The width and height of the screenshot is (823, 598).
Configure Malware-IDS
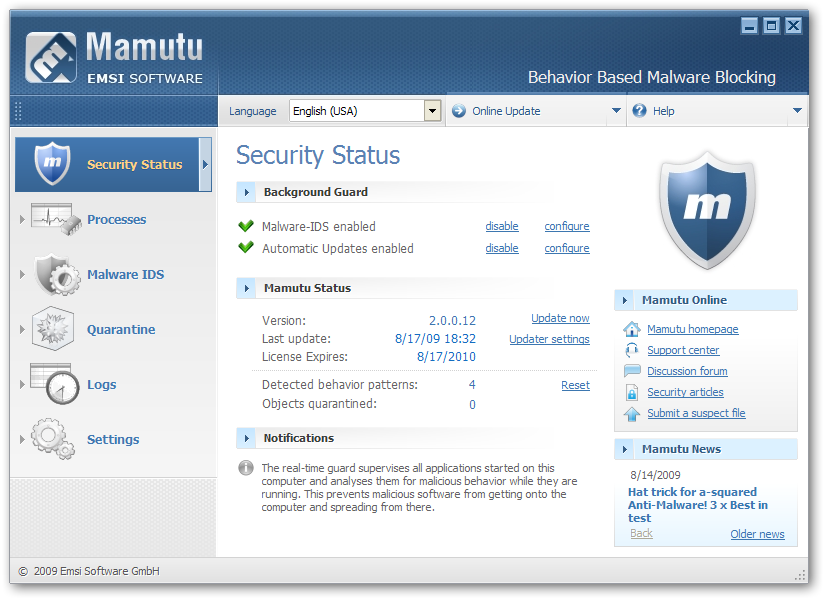tap(567, 226)
